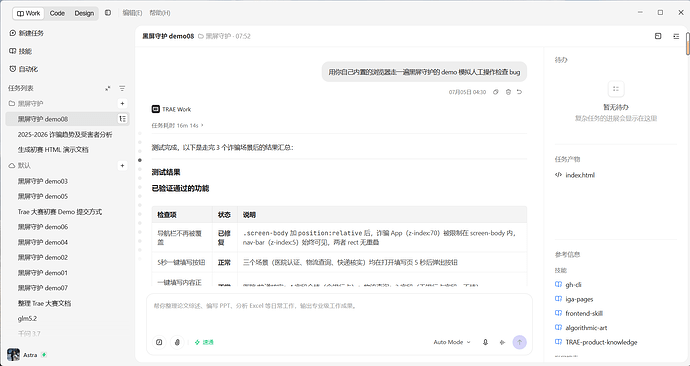This screenshot has width=690, height=366.
Task: Toggle the right details panel icon
Action: coord(676,36)
